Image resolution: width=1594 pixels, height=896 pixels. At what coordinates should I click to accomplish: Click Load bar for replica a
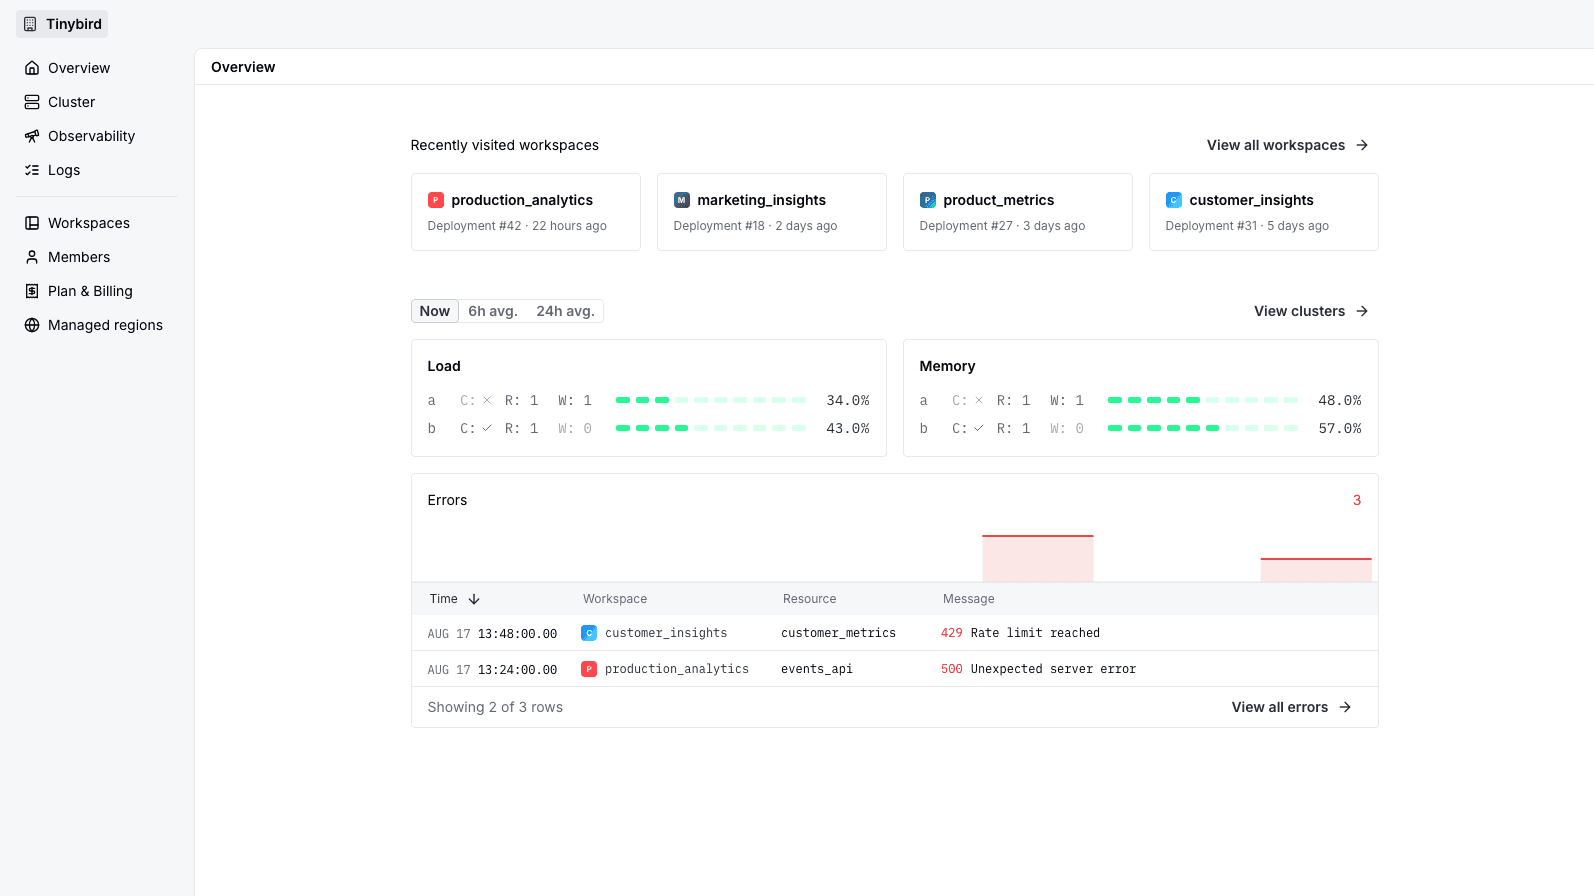point(711,400)
